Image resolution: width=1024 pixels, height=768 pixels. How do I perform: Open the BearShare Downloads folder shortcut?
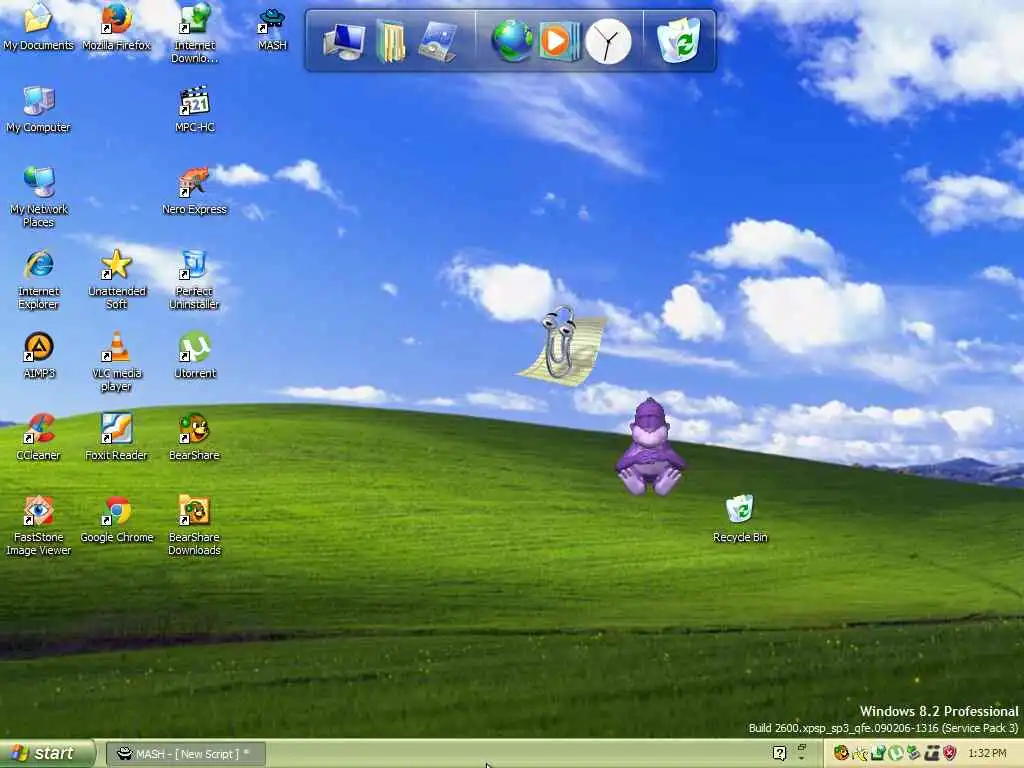tap(194, 526)
